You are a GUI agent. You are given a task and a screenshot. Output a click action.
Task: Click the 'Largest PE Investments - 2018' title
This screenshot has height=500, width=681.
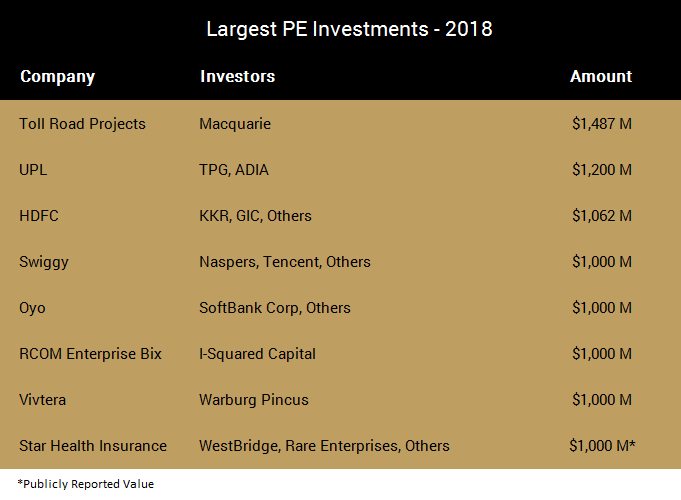pos(349,29)
